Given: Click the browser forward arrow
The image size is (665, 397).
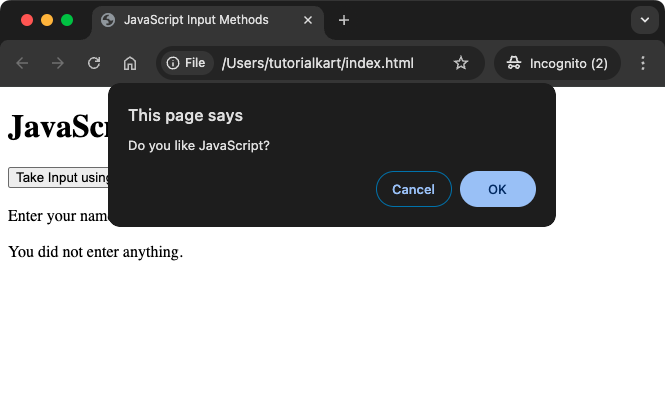Looking at the screenshot, I should (x=58, y=63).
